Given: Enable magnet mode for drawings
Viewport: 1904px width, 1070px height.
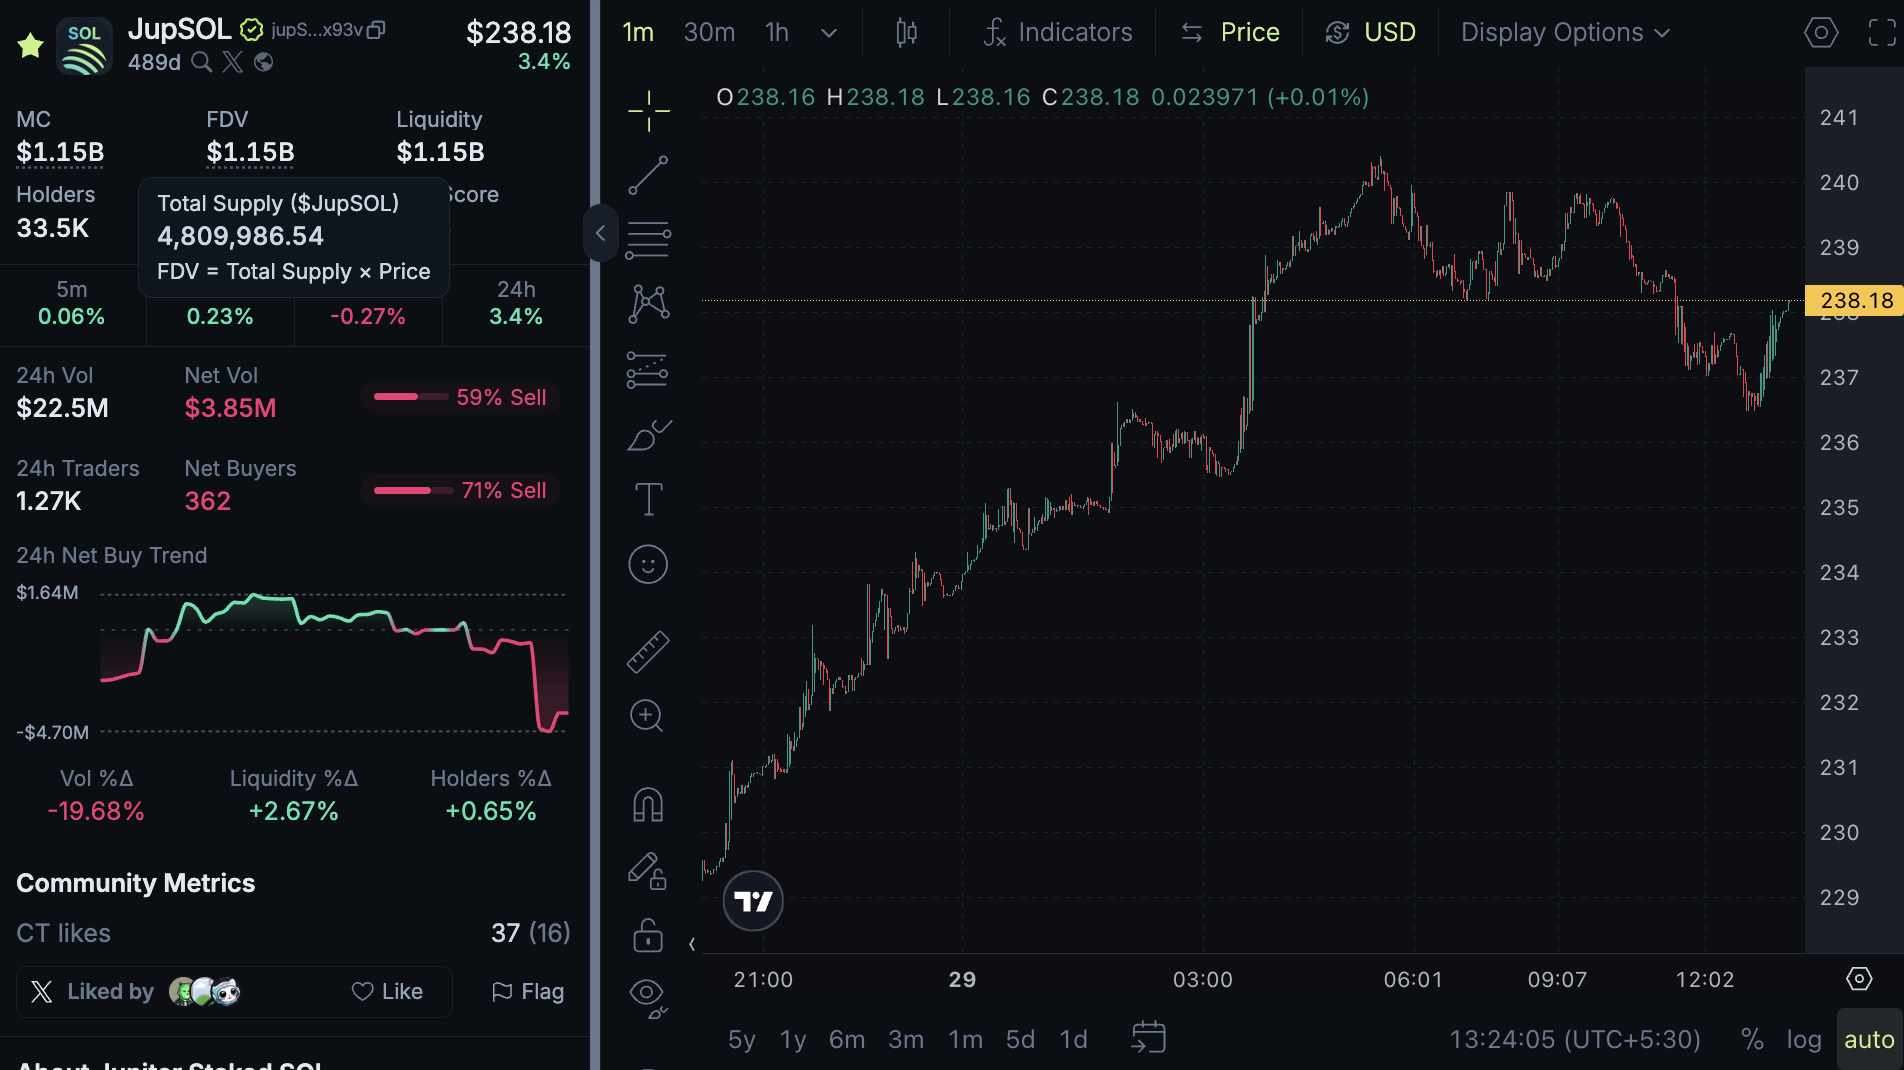Looking at the screenshot, I should pyautogui.click(x=648, y=805).
